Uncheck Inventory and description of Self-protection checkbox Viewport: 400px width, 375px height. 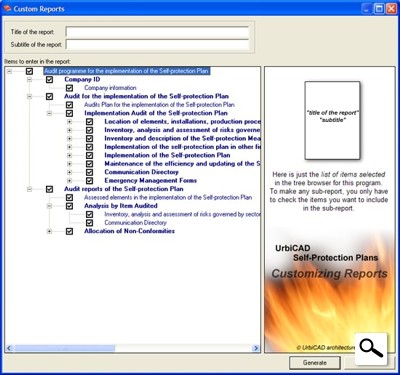tap(89, 139)
